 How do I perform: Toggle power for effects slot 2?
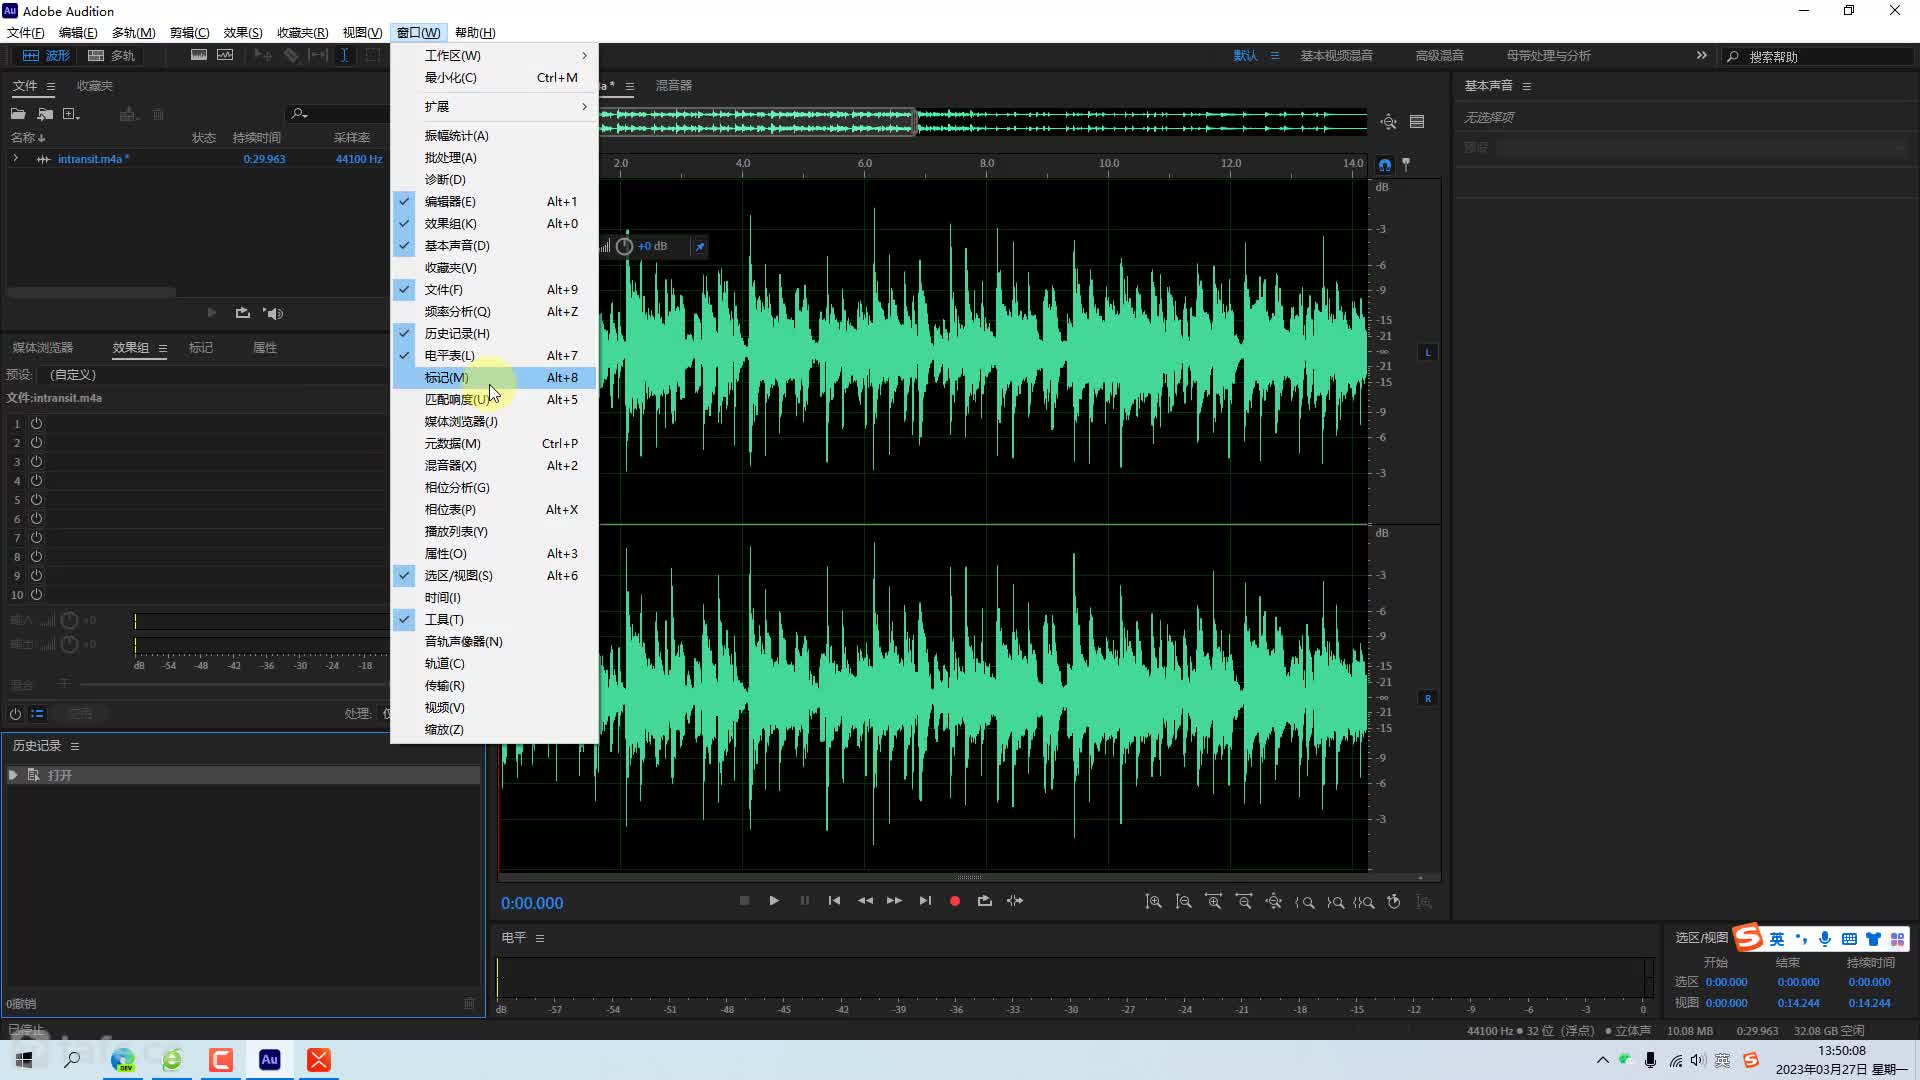point(36,442)
